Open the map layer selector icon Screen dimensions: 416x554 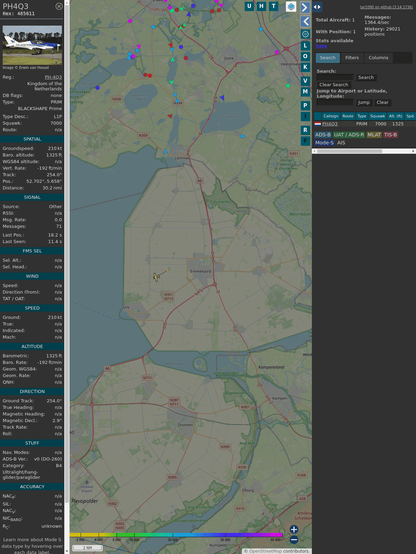click(x=291, y=6)
